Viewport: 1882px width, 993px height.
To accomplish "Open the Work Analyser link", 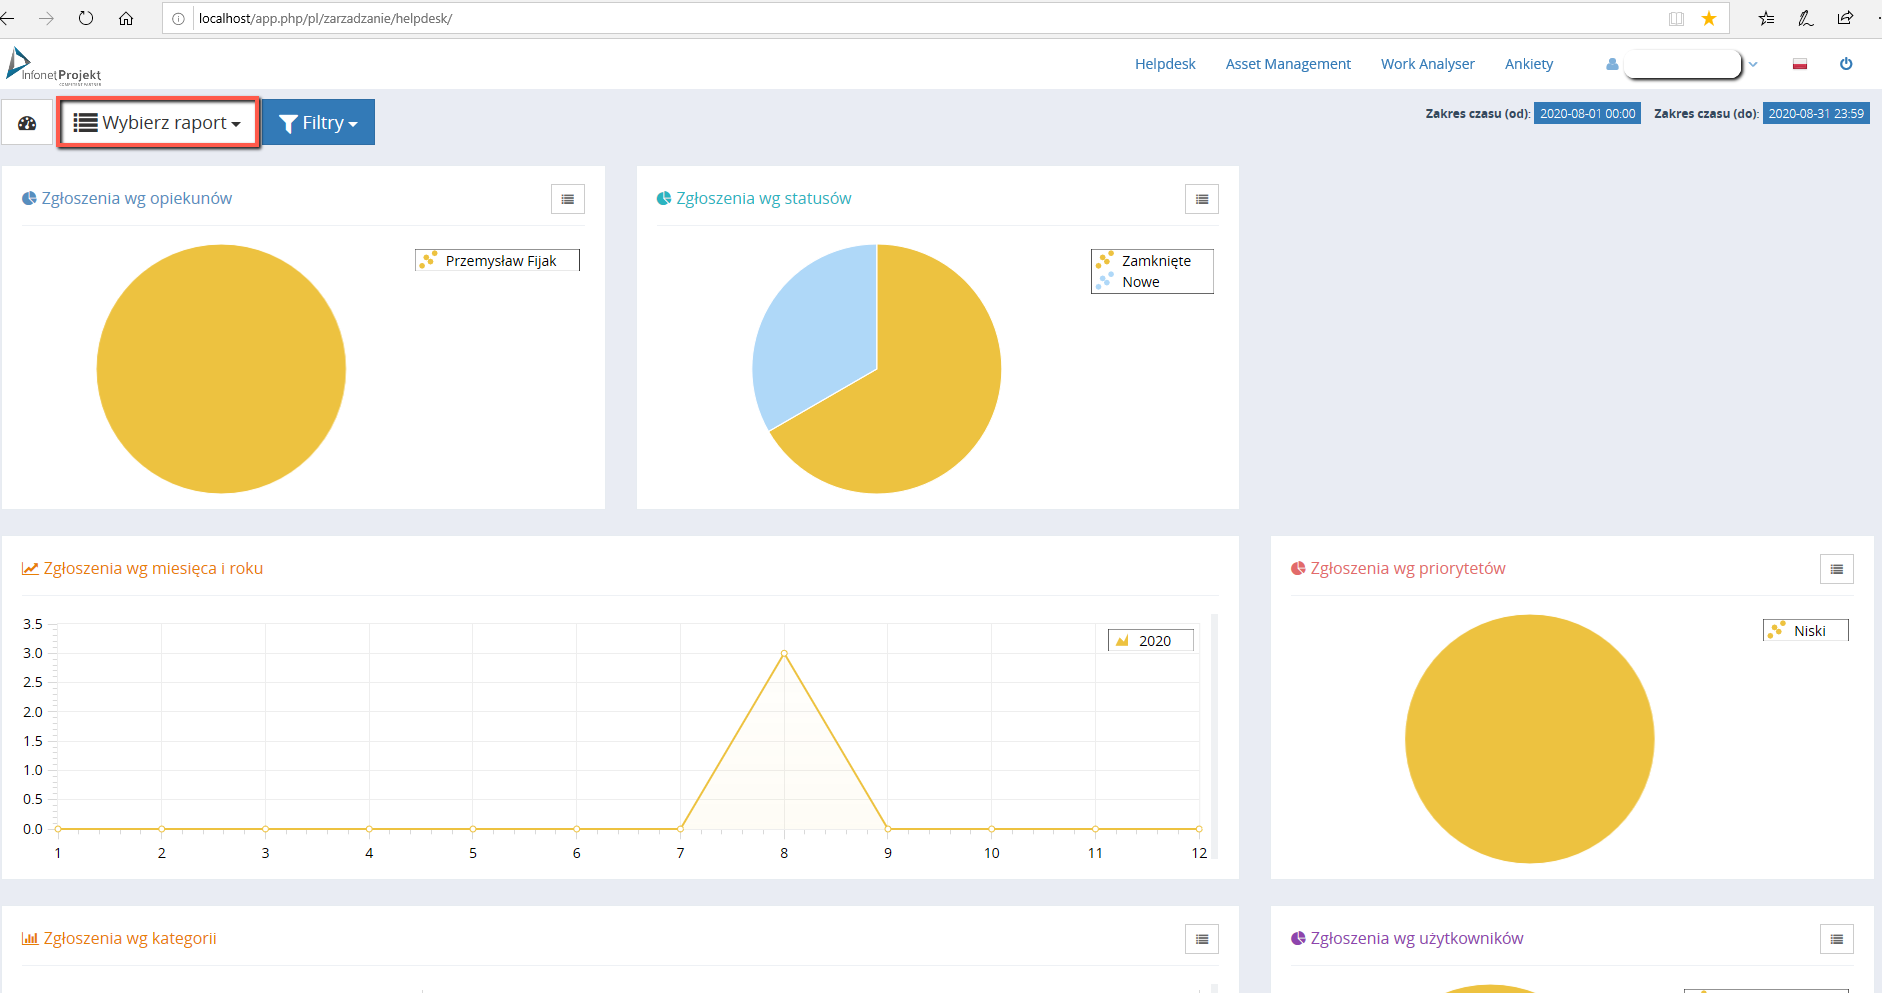I will (1427, 64).
